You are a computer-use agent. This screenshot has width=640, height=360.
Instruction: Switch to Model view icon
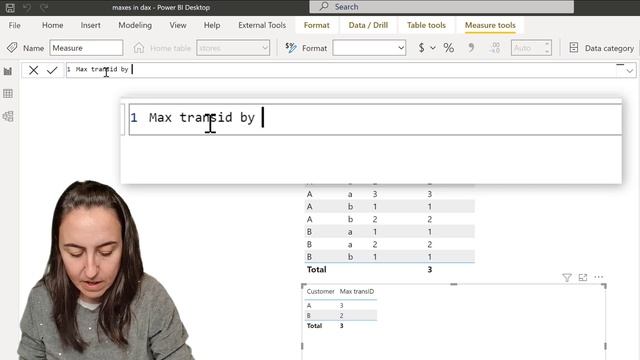coord(8,116)
